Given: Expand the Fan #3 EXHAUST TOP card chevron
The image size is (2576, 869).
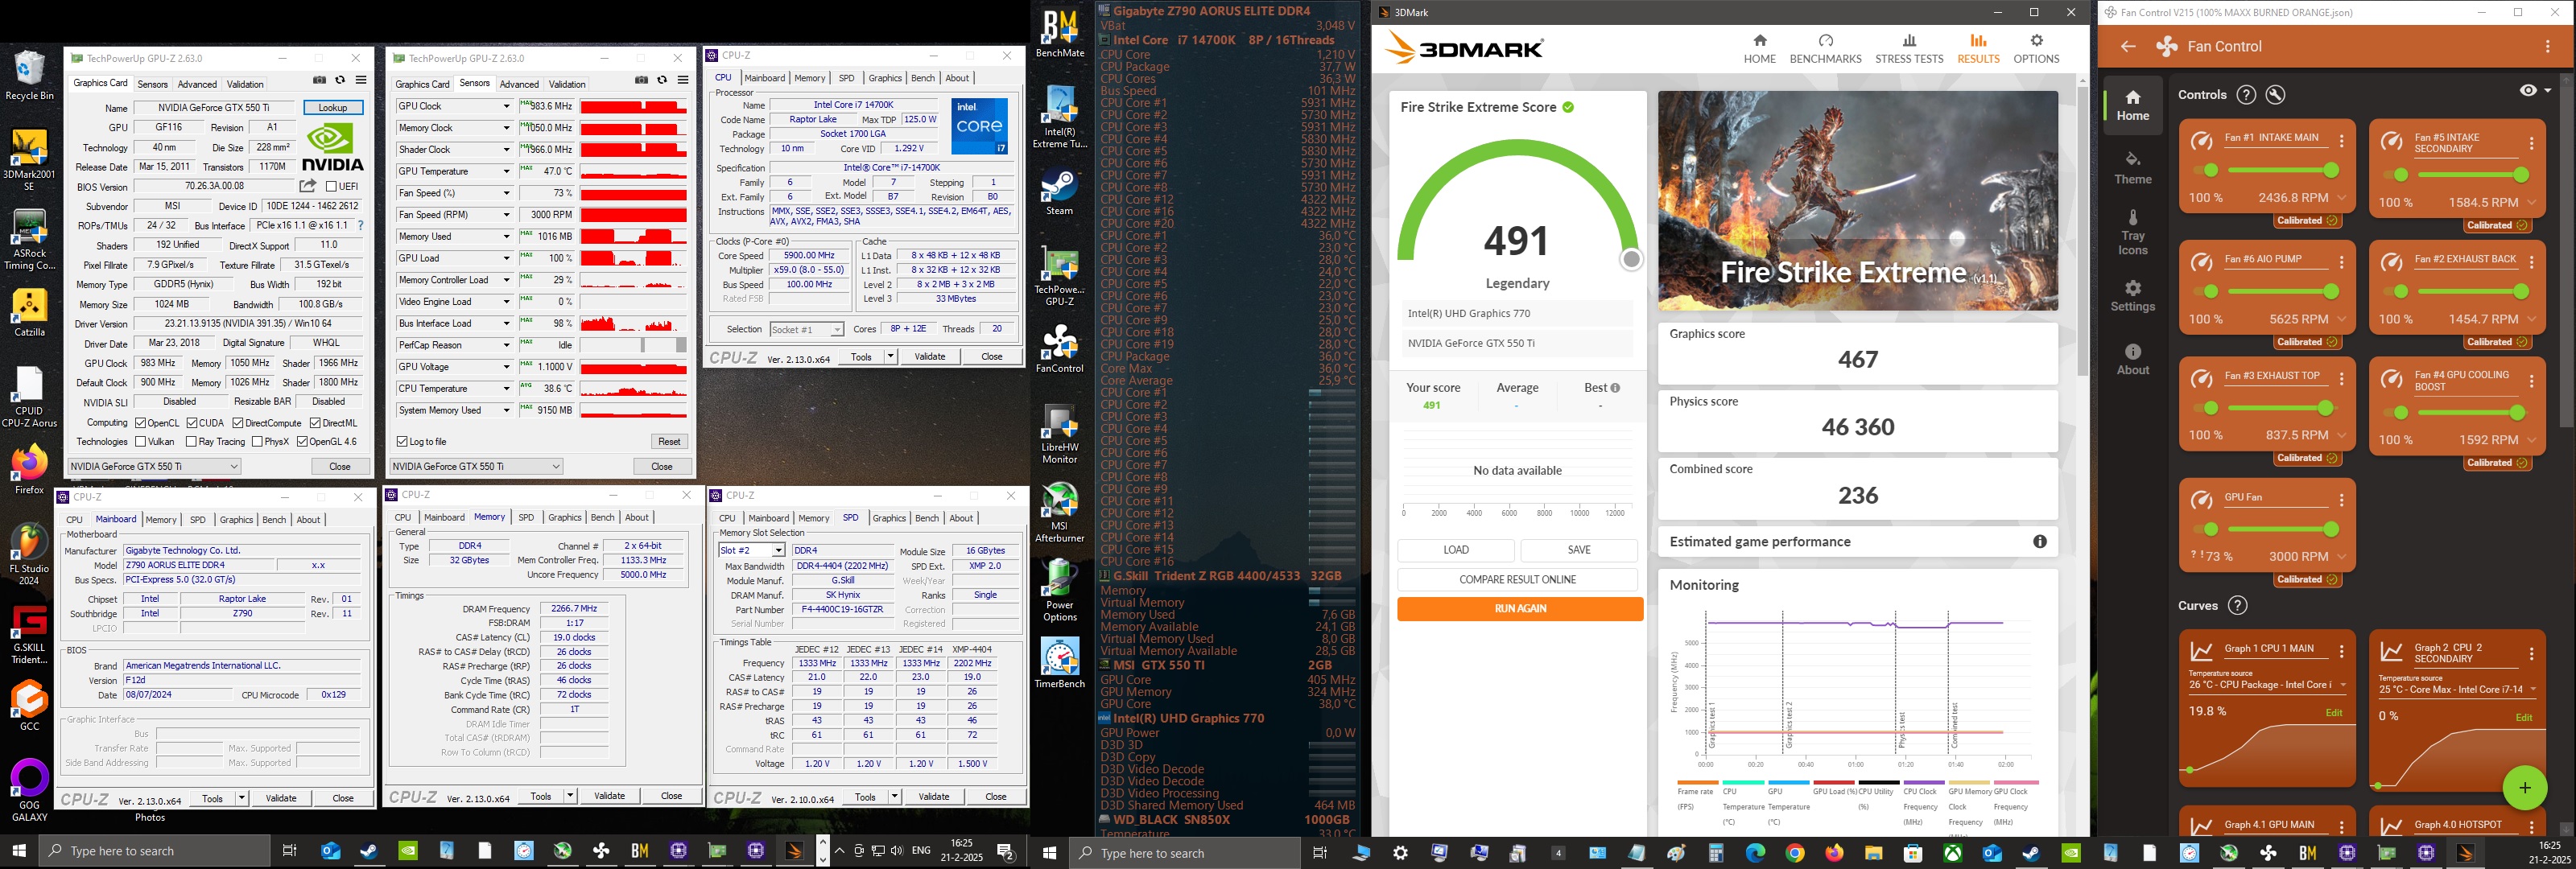Looking at the screenshot, I should 2342,436.
